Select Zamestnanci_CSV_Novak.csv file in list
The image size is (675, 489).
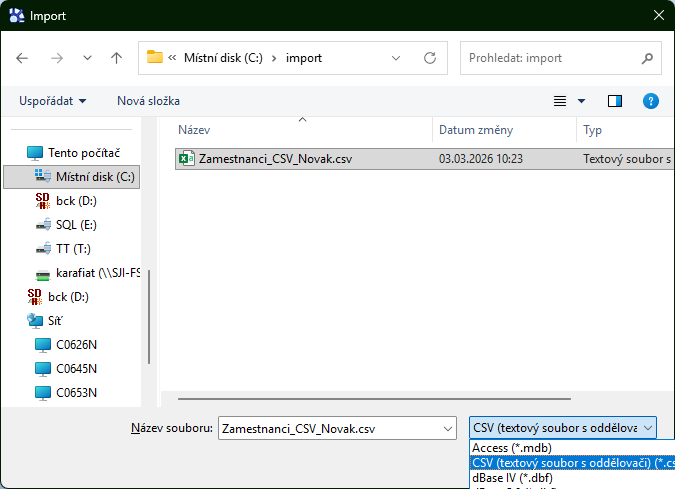(275, 158)
